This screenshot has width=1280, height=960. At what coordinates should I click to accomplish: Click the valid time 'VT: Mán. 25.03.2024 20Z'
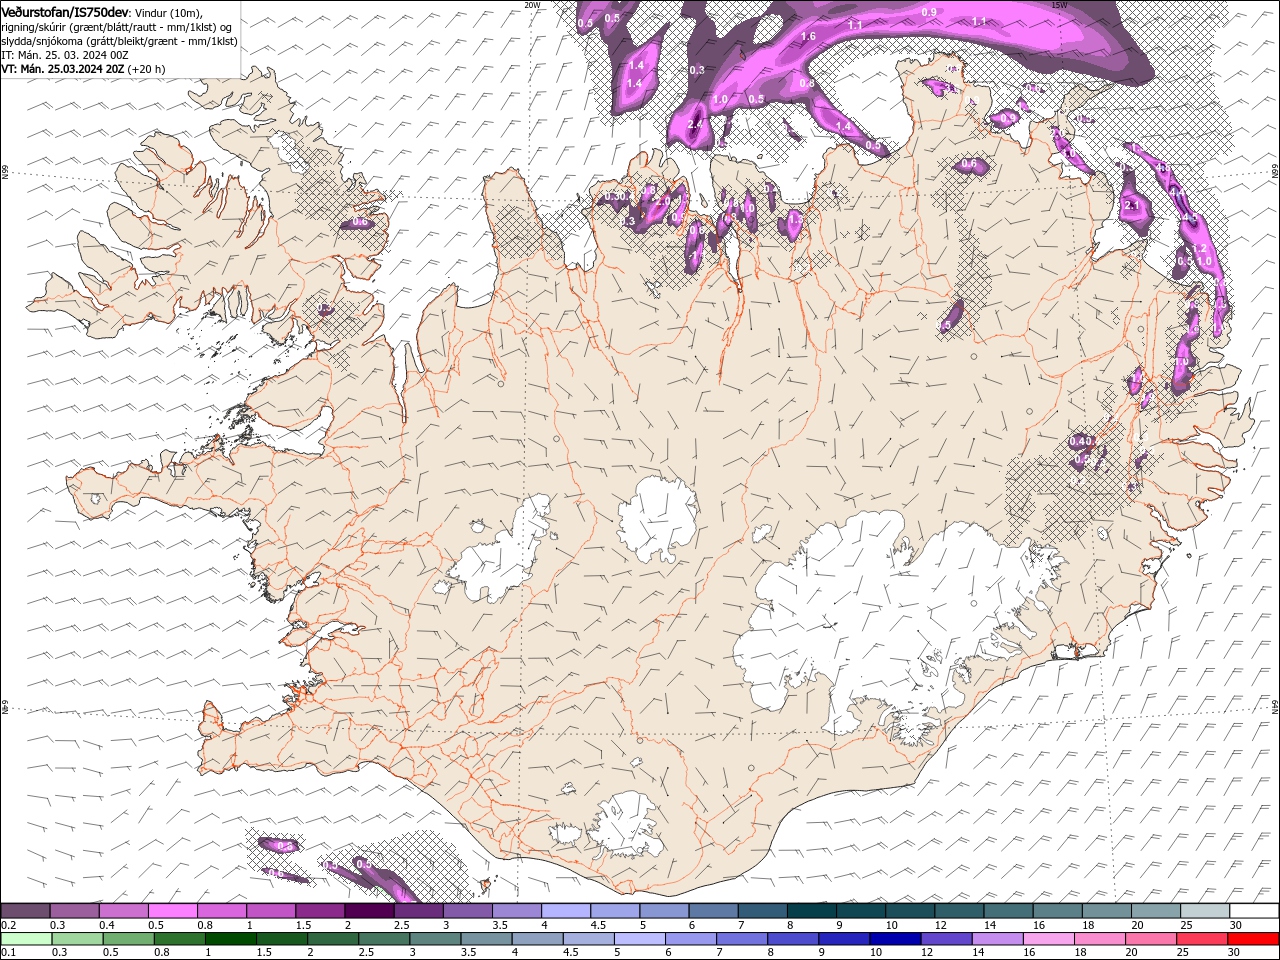click(63, 69)
